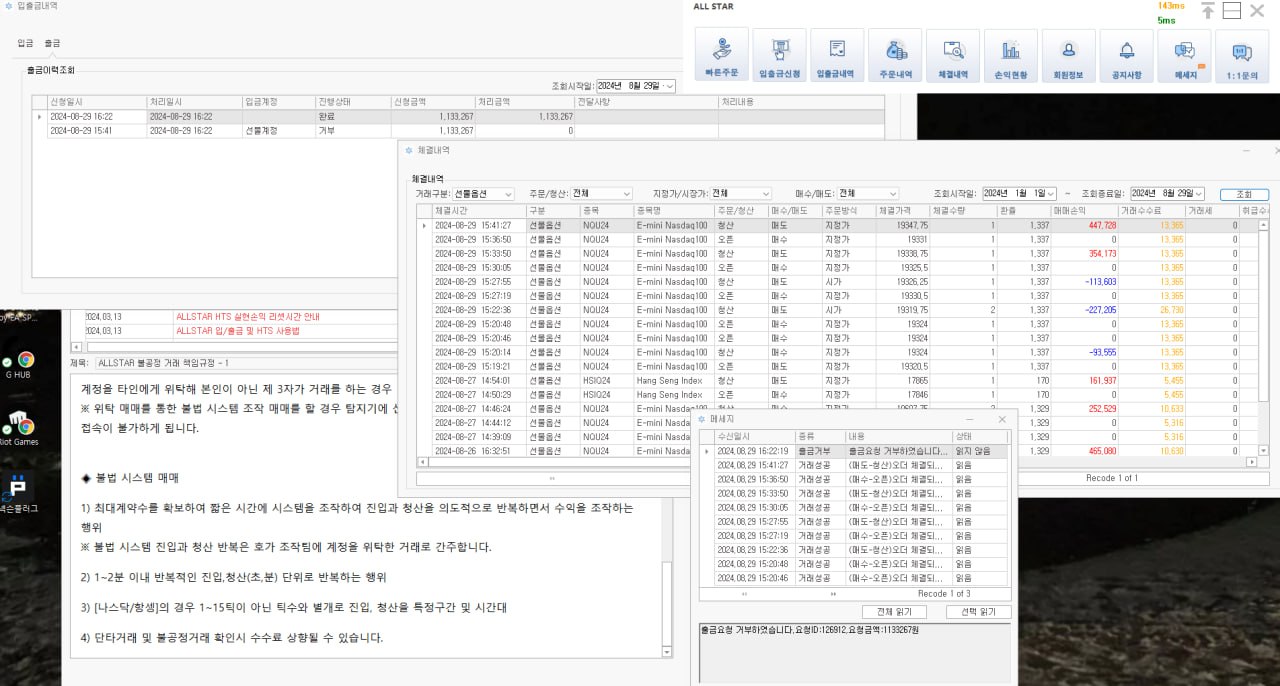Click the 메세지 window title gear icon

701,420
